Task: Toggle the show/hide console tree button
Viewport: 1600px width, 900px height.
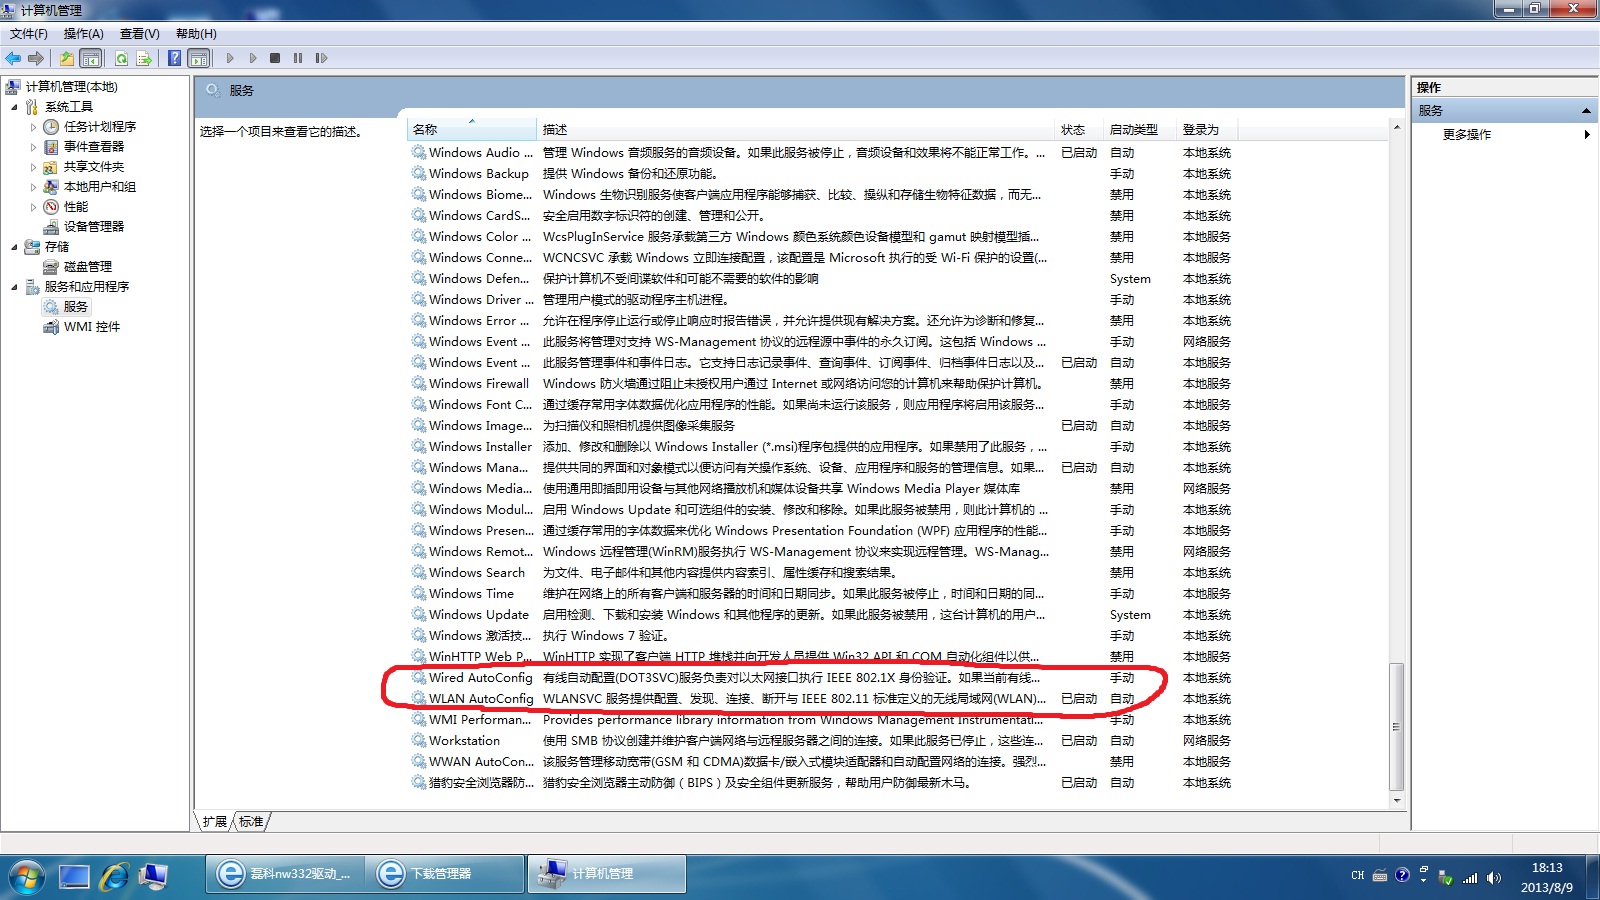Action: 90,58
